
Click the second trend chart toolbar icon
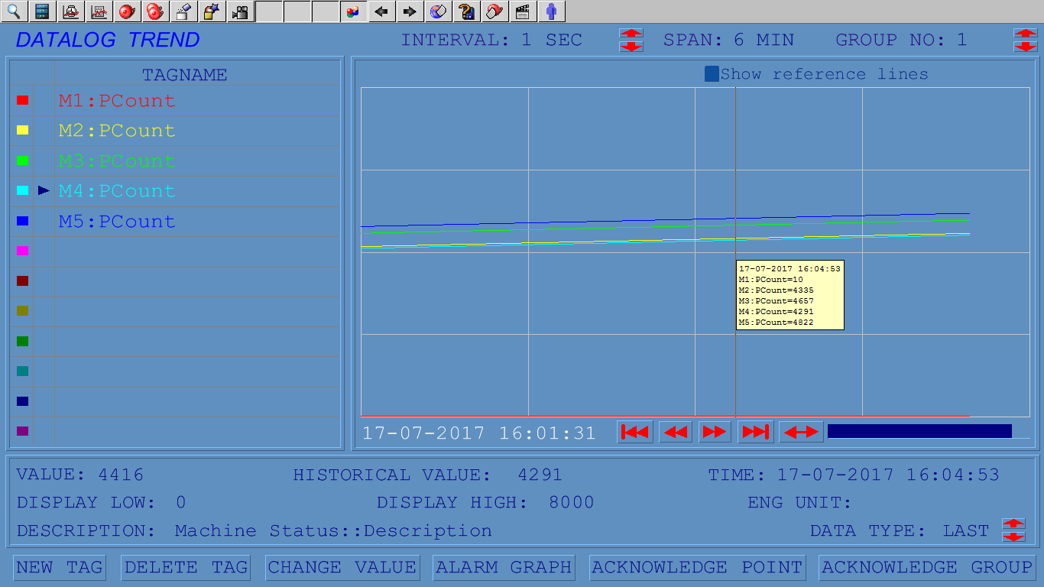99,11
